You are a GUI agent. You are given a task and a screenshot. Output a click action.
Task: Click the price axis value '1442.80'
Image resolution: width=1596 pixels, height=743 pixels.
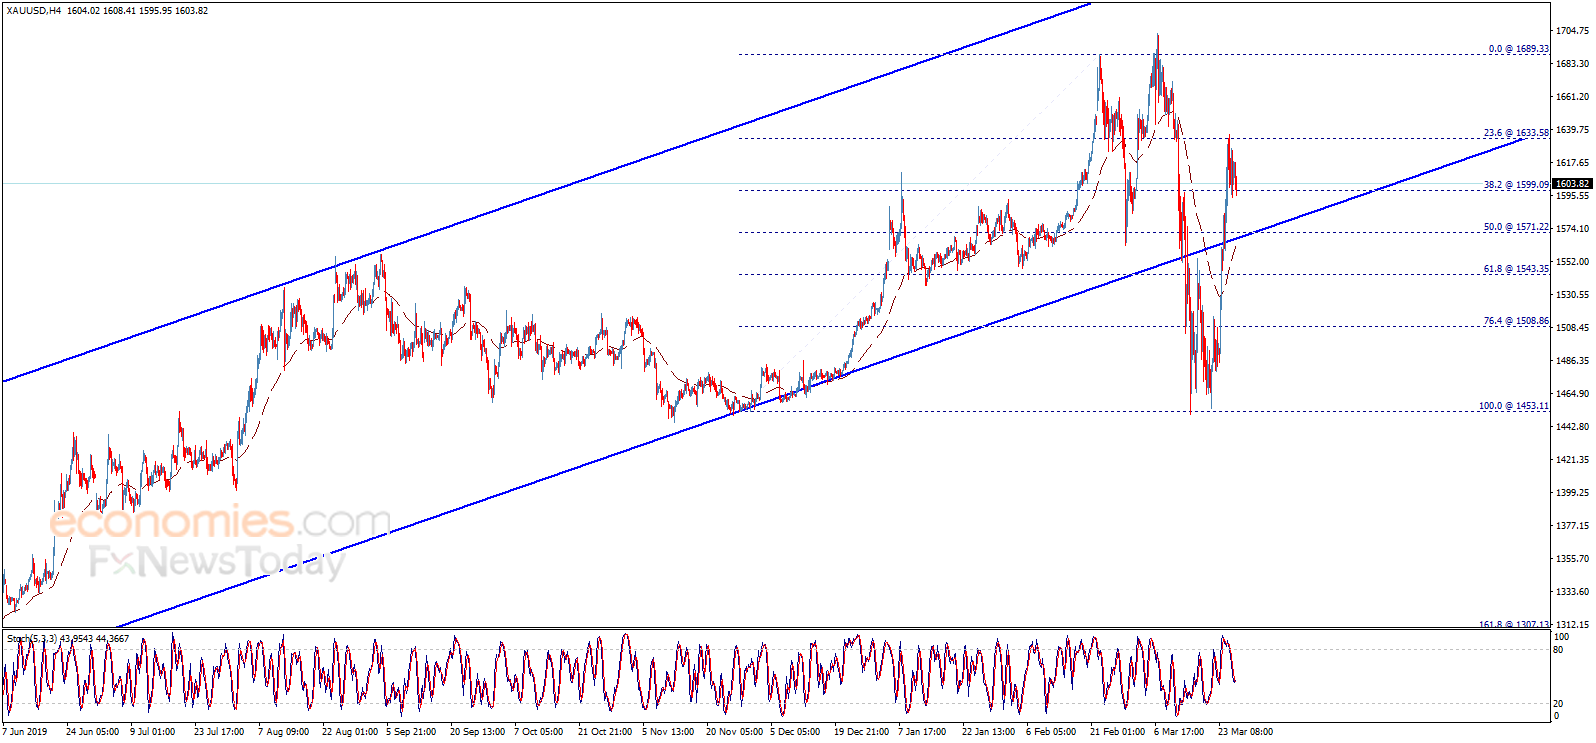click(x=1572, y=427)
